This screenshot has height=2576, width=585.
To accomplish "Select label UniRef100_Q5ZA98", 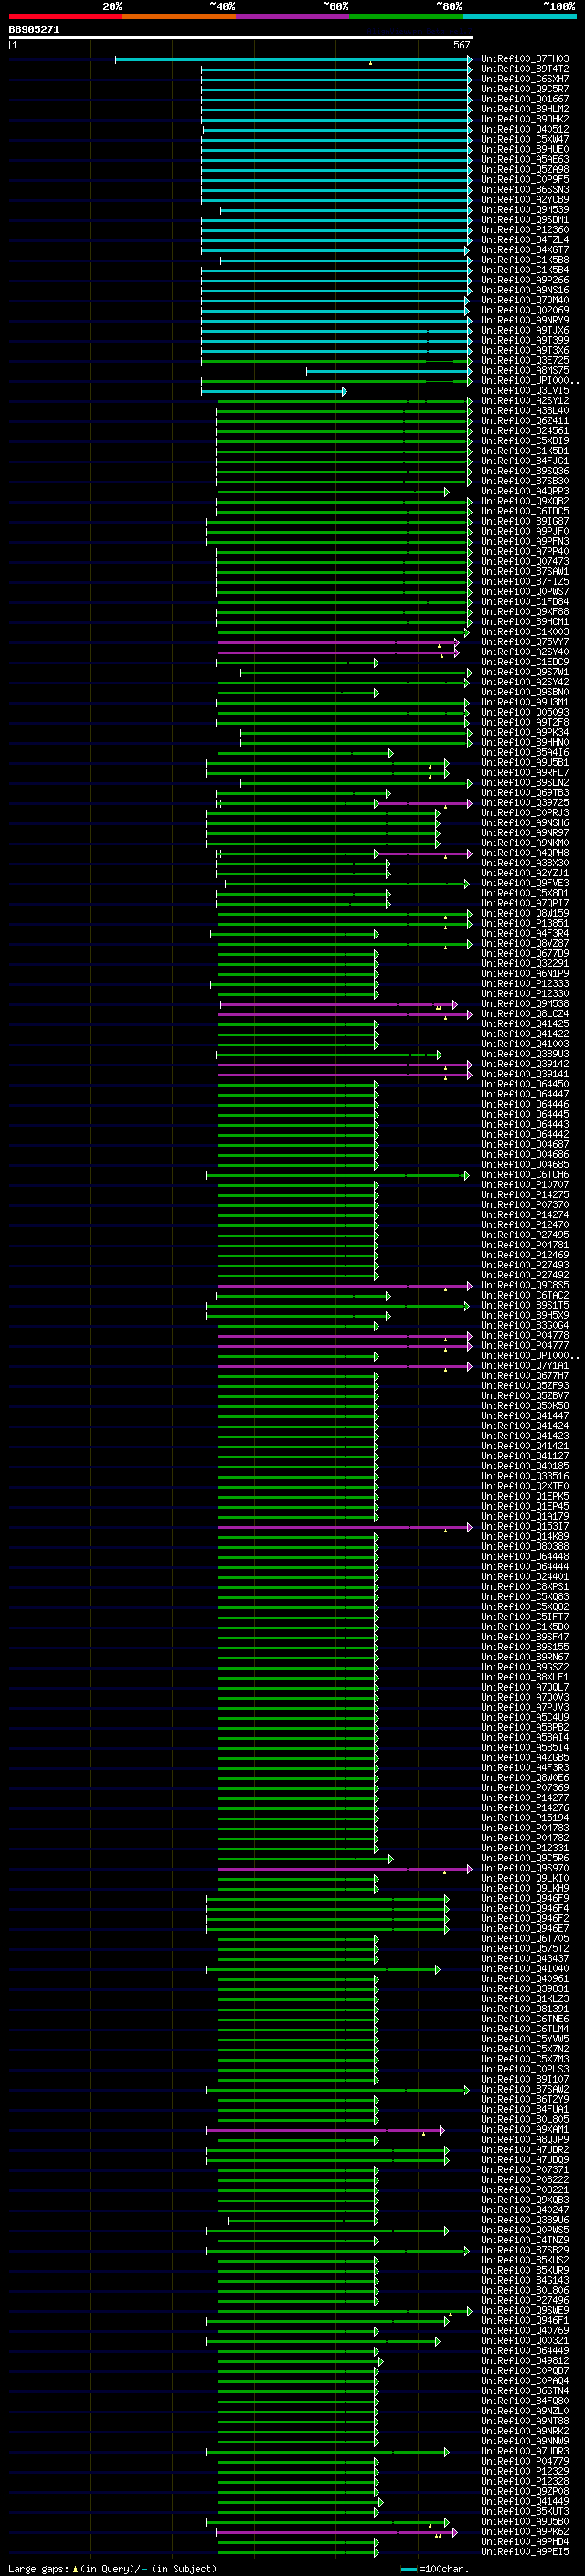I will (x=525, y=169).
